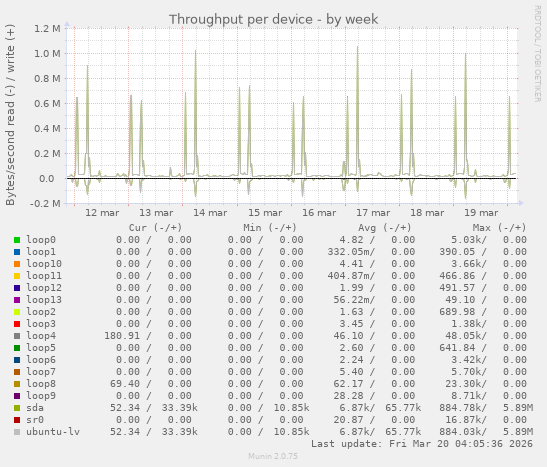Click loop2 max value 689.98
The image size is (547, 467).
457,312
